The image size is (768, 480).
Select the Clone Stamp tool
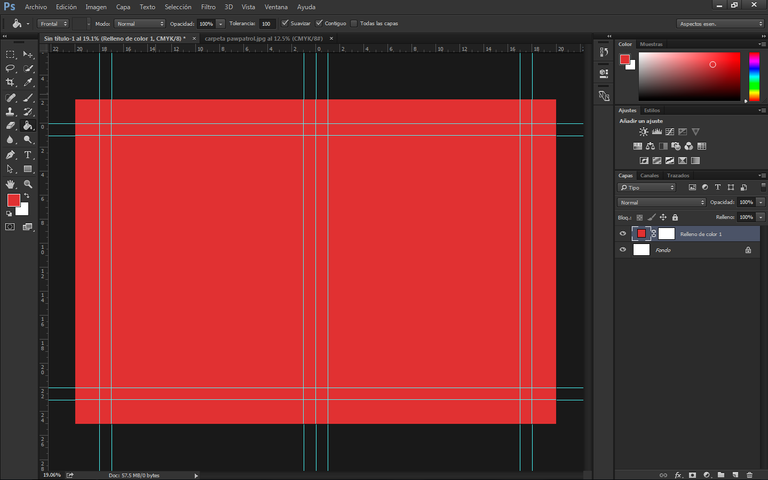[10, 112]
